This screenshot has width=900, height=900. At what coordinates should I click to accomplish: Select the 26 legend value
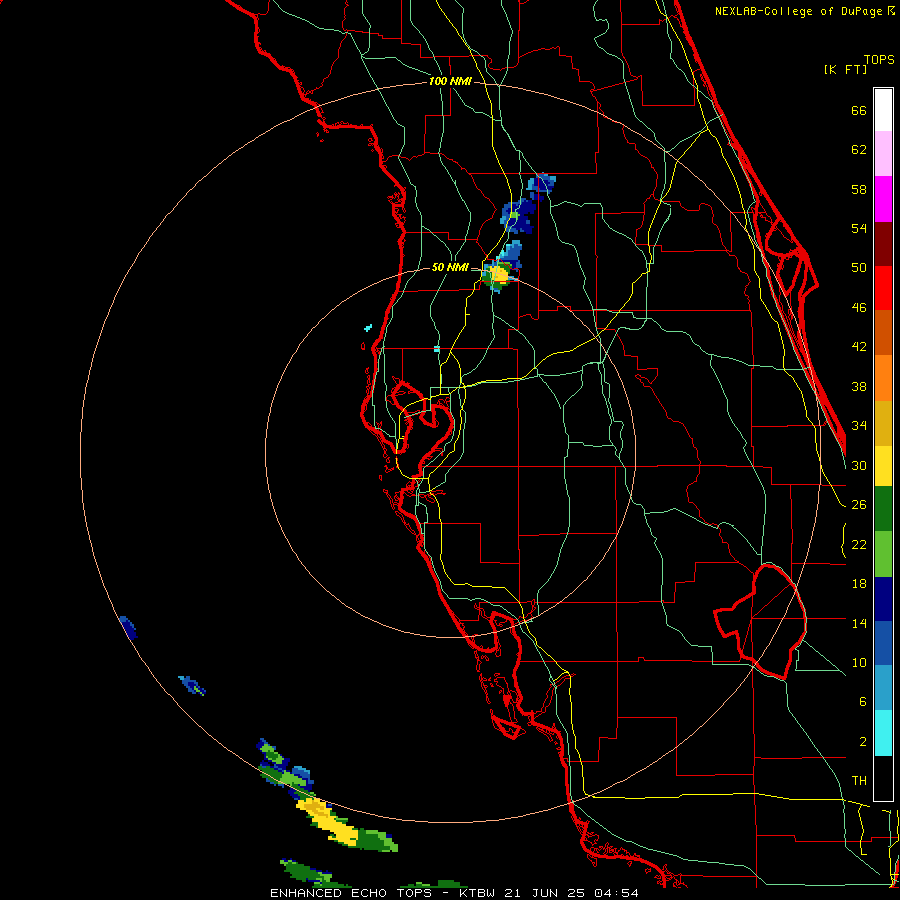coord(859,505)
